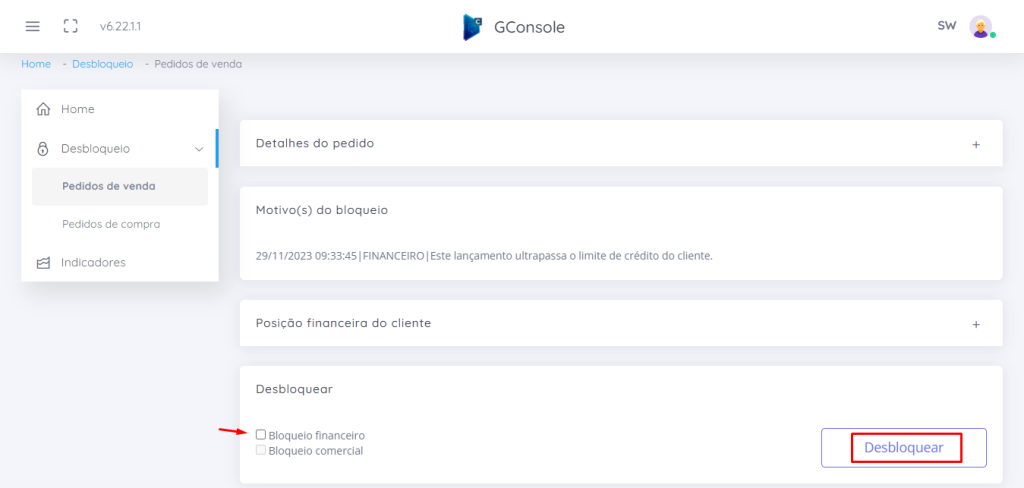
Task: Check the Bloqueio comercial checkbox
Action: 261,450
